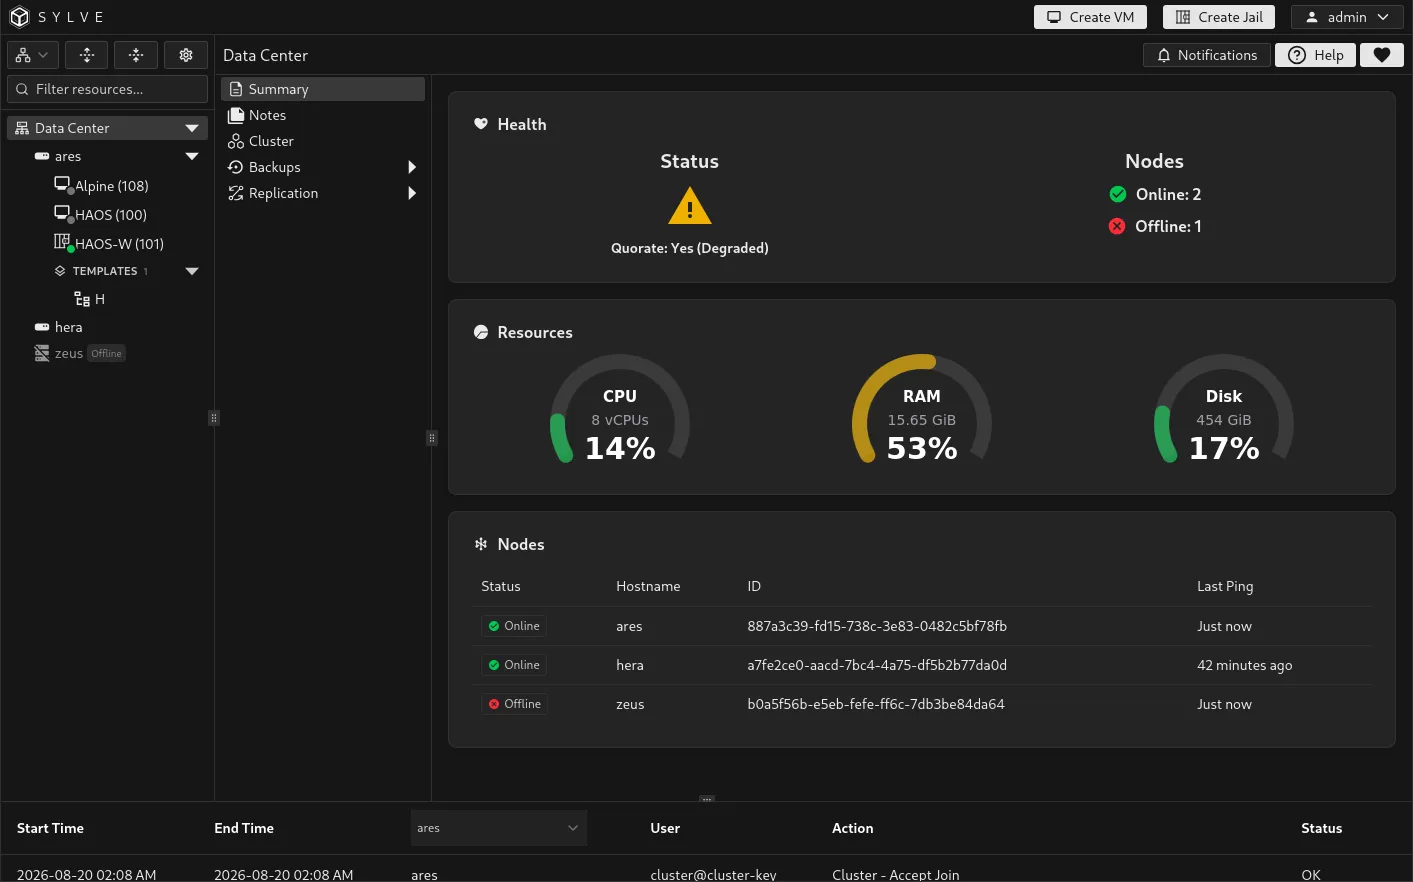Click the Nodes section icon

[481, 544]
